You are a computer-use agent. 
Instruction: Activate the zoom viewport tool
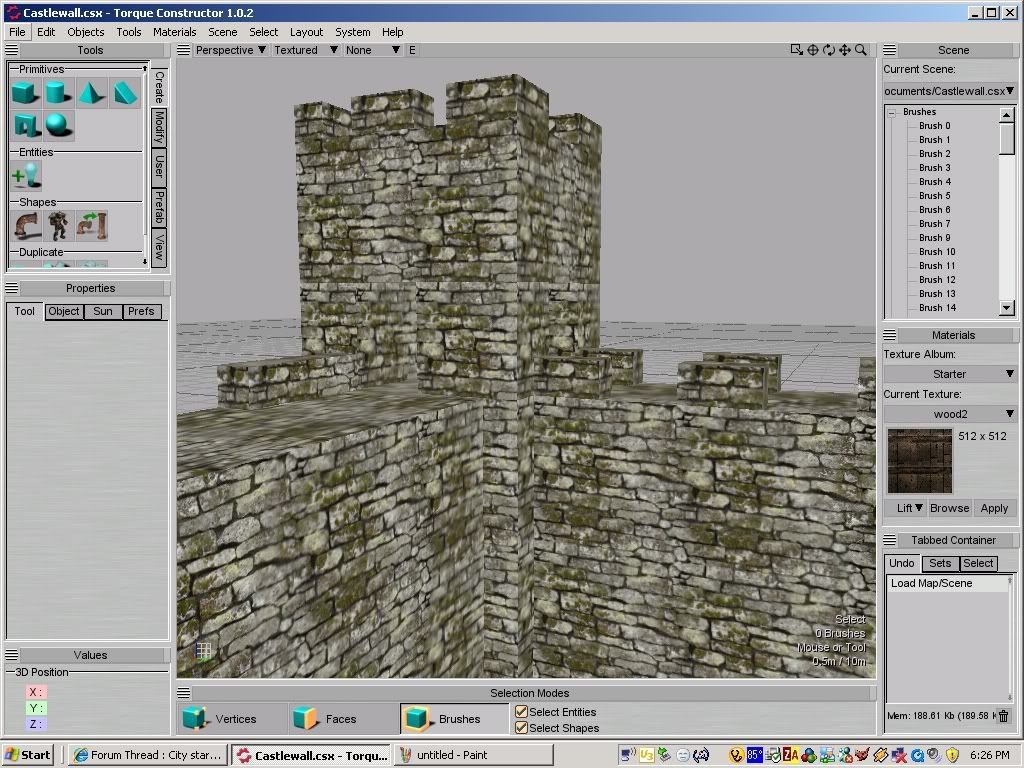click(x=862, y=48)
